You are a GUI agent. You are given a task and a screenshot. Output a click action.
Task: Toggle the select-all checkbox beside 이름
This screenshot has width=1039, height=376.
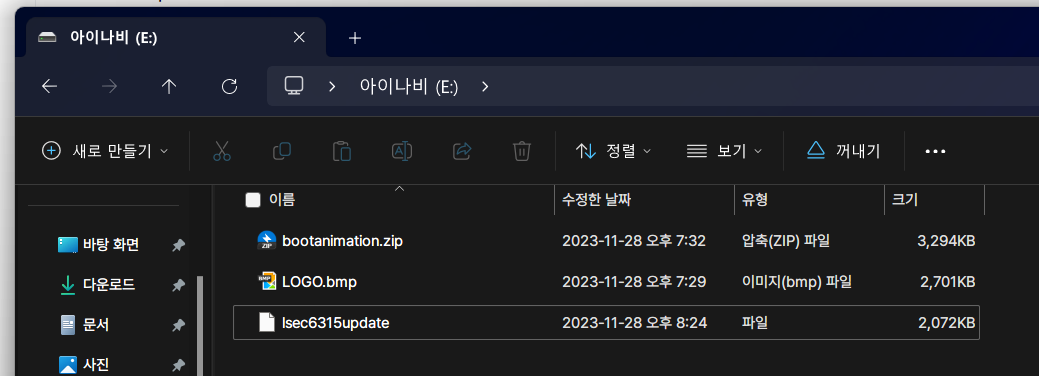(252, 200)
